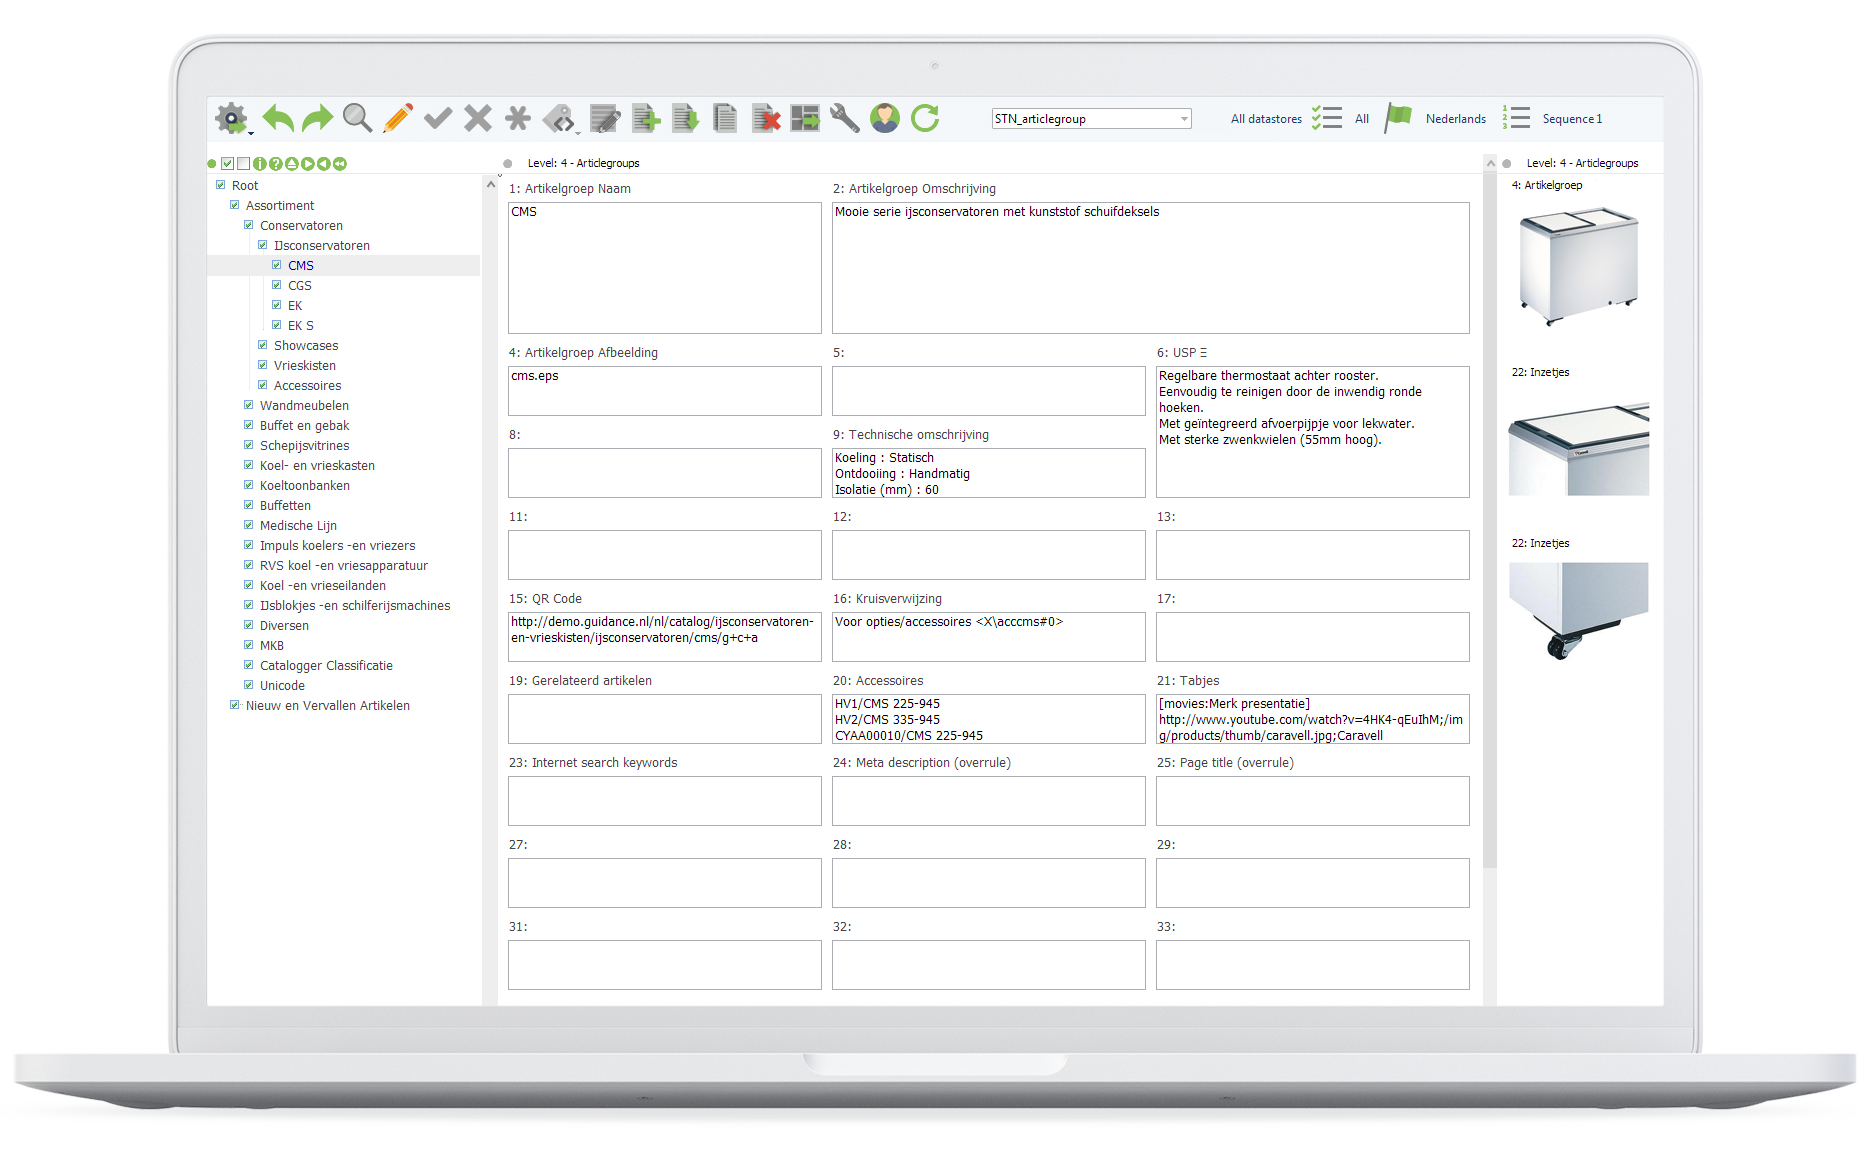Click the green checkmark confirm icon

(x=438, y=118)
